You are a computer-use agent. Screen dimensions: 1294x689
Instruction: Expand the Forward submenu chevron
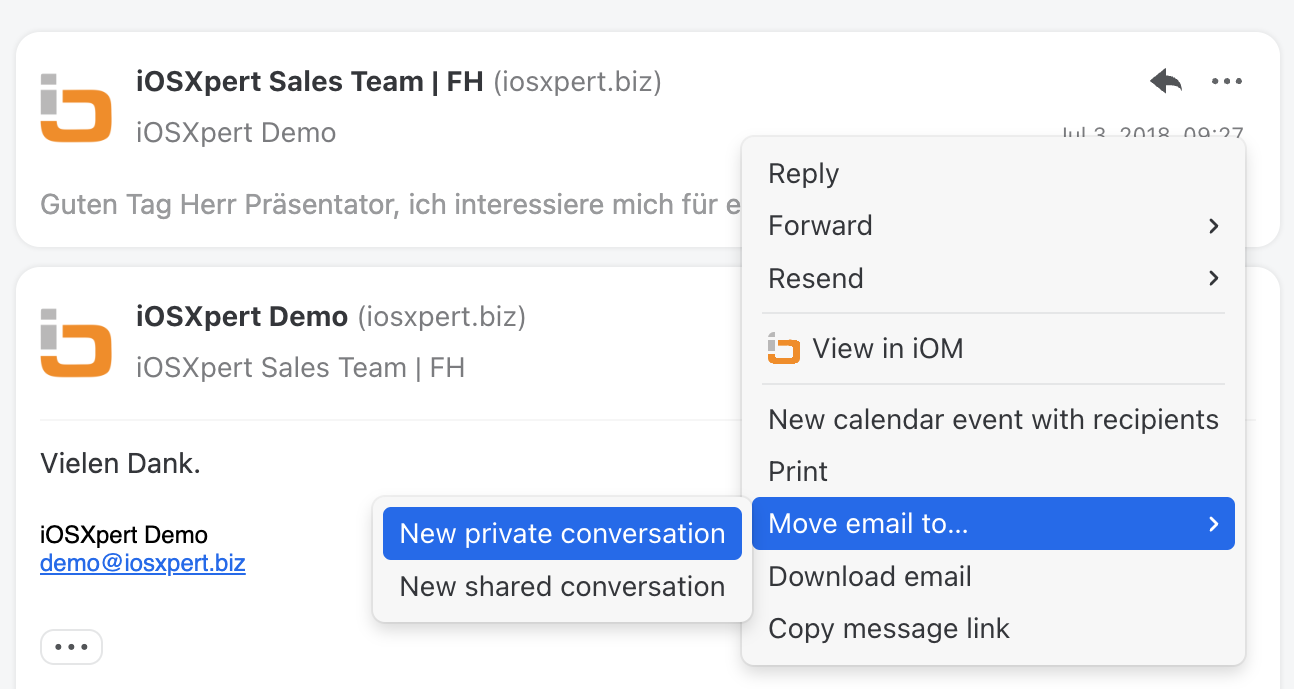pyautogui.click(x=1213, y=226)
